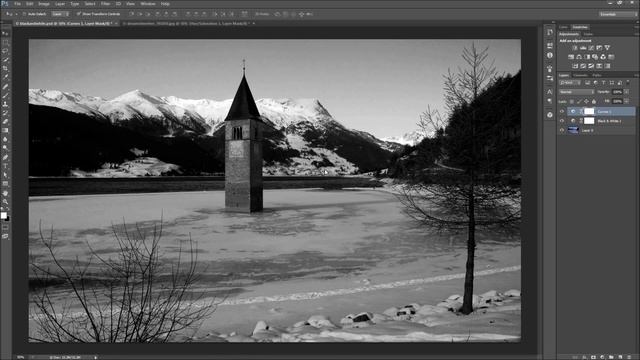Viewport: 640px width, 360px height.
Task: Select the Hand tool
Action: 6,194
